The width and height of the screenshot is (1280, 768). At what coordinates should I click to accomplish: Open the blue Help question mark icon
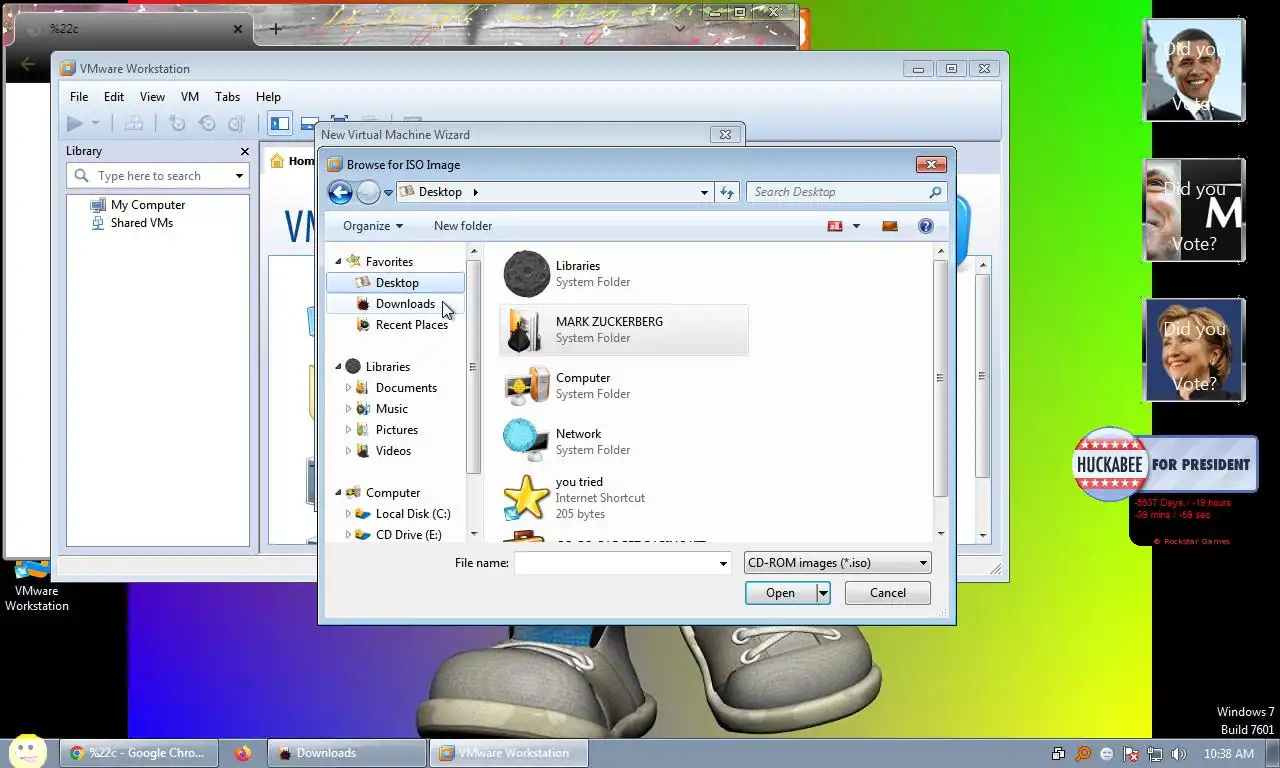[926, 226]
